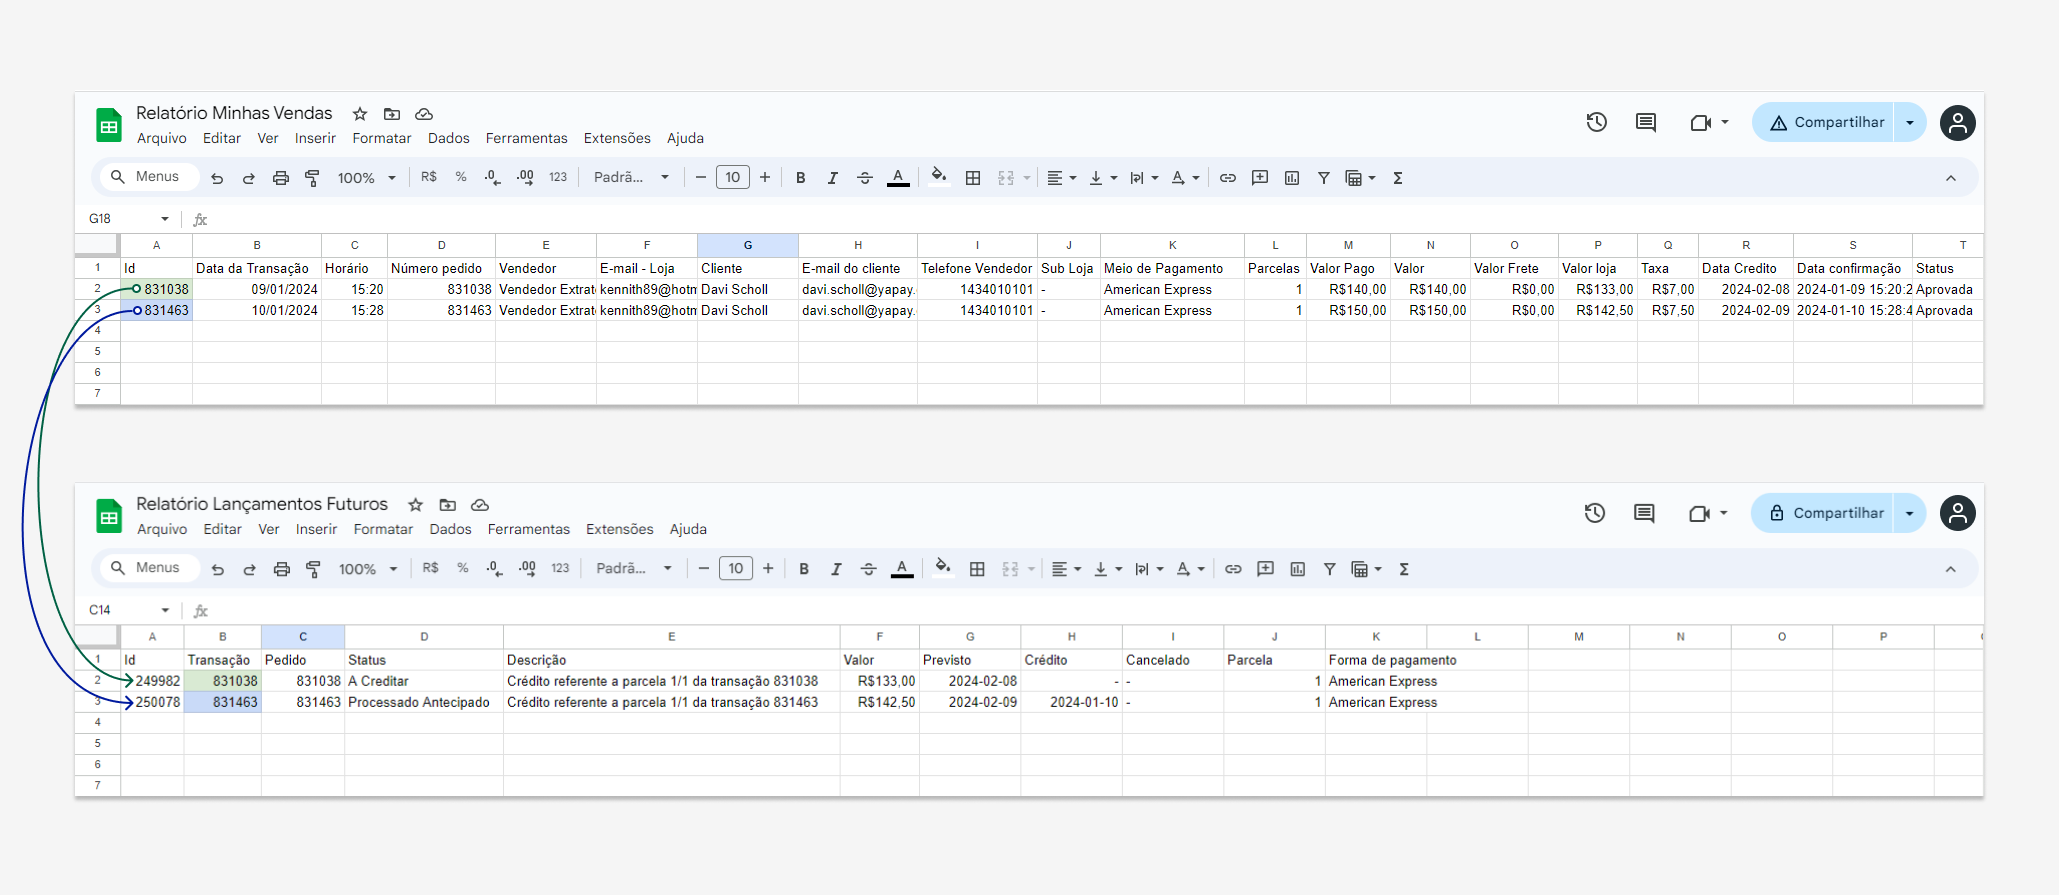Click insert comment icon in Minhas Vendas toolbar
Screen dimensions: 2059x895
pos(1260,178)
